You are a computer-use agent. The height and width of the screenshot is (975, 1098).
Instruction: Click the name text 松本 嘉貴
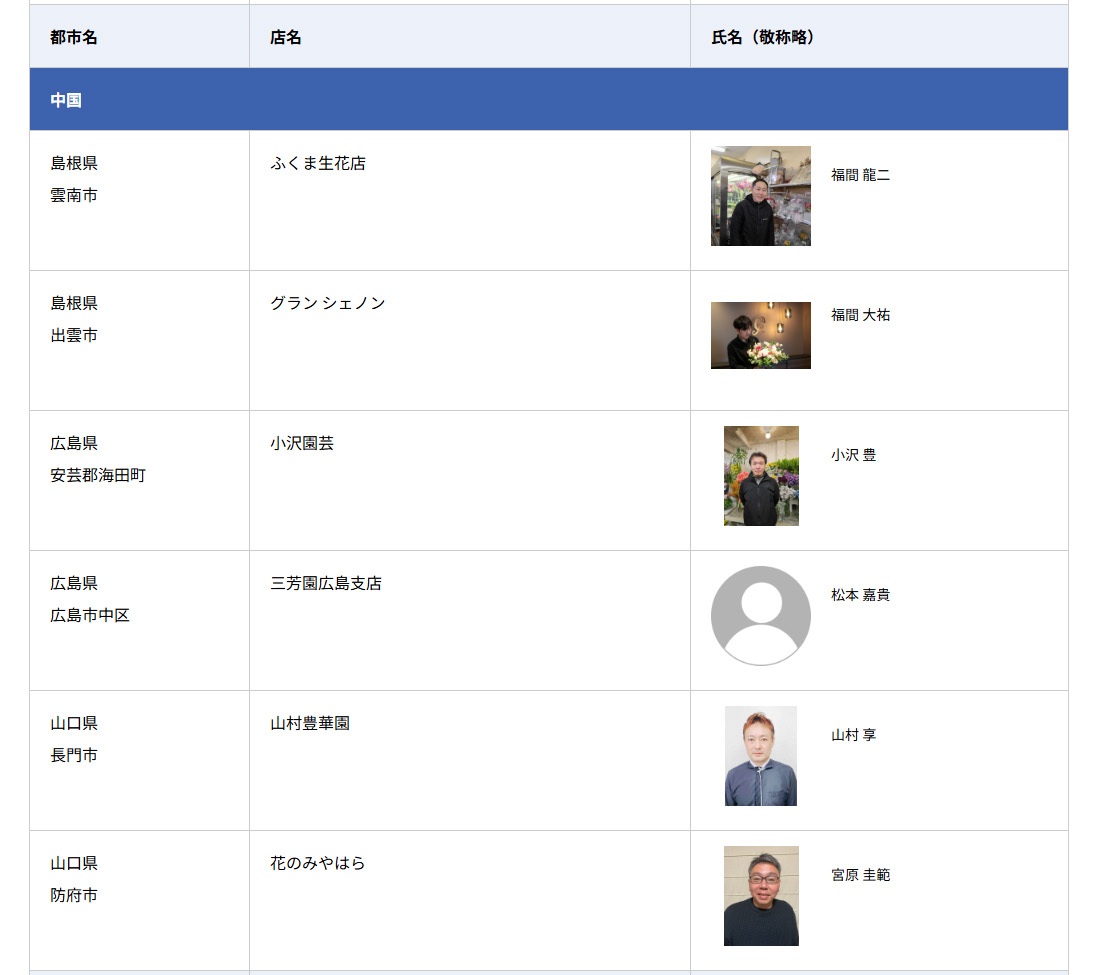coord(860,595)
